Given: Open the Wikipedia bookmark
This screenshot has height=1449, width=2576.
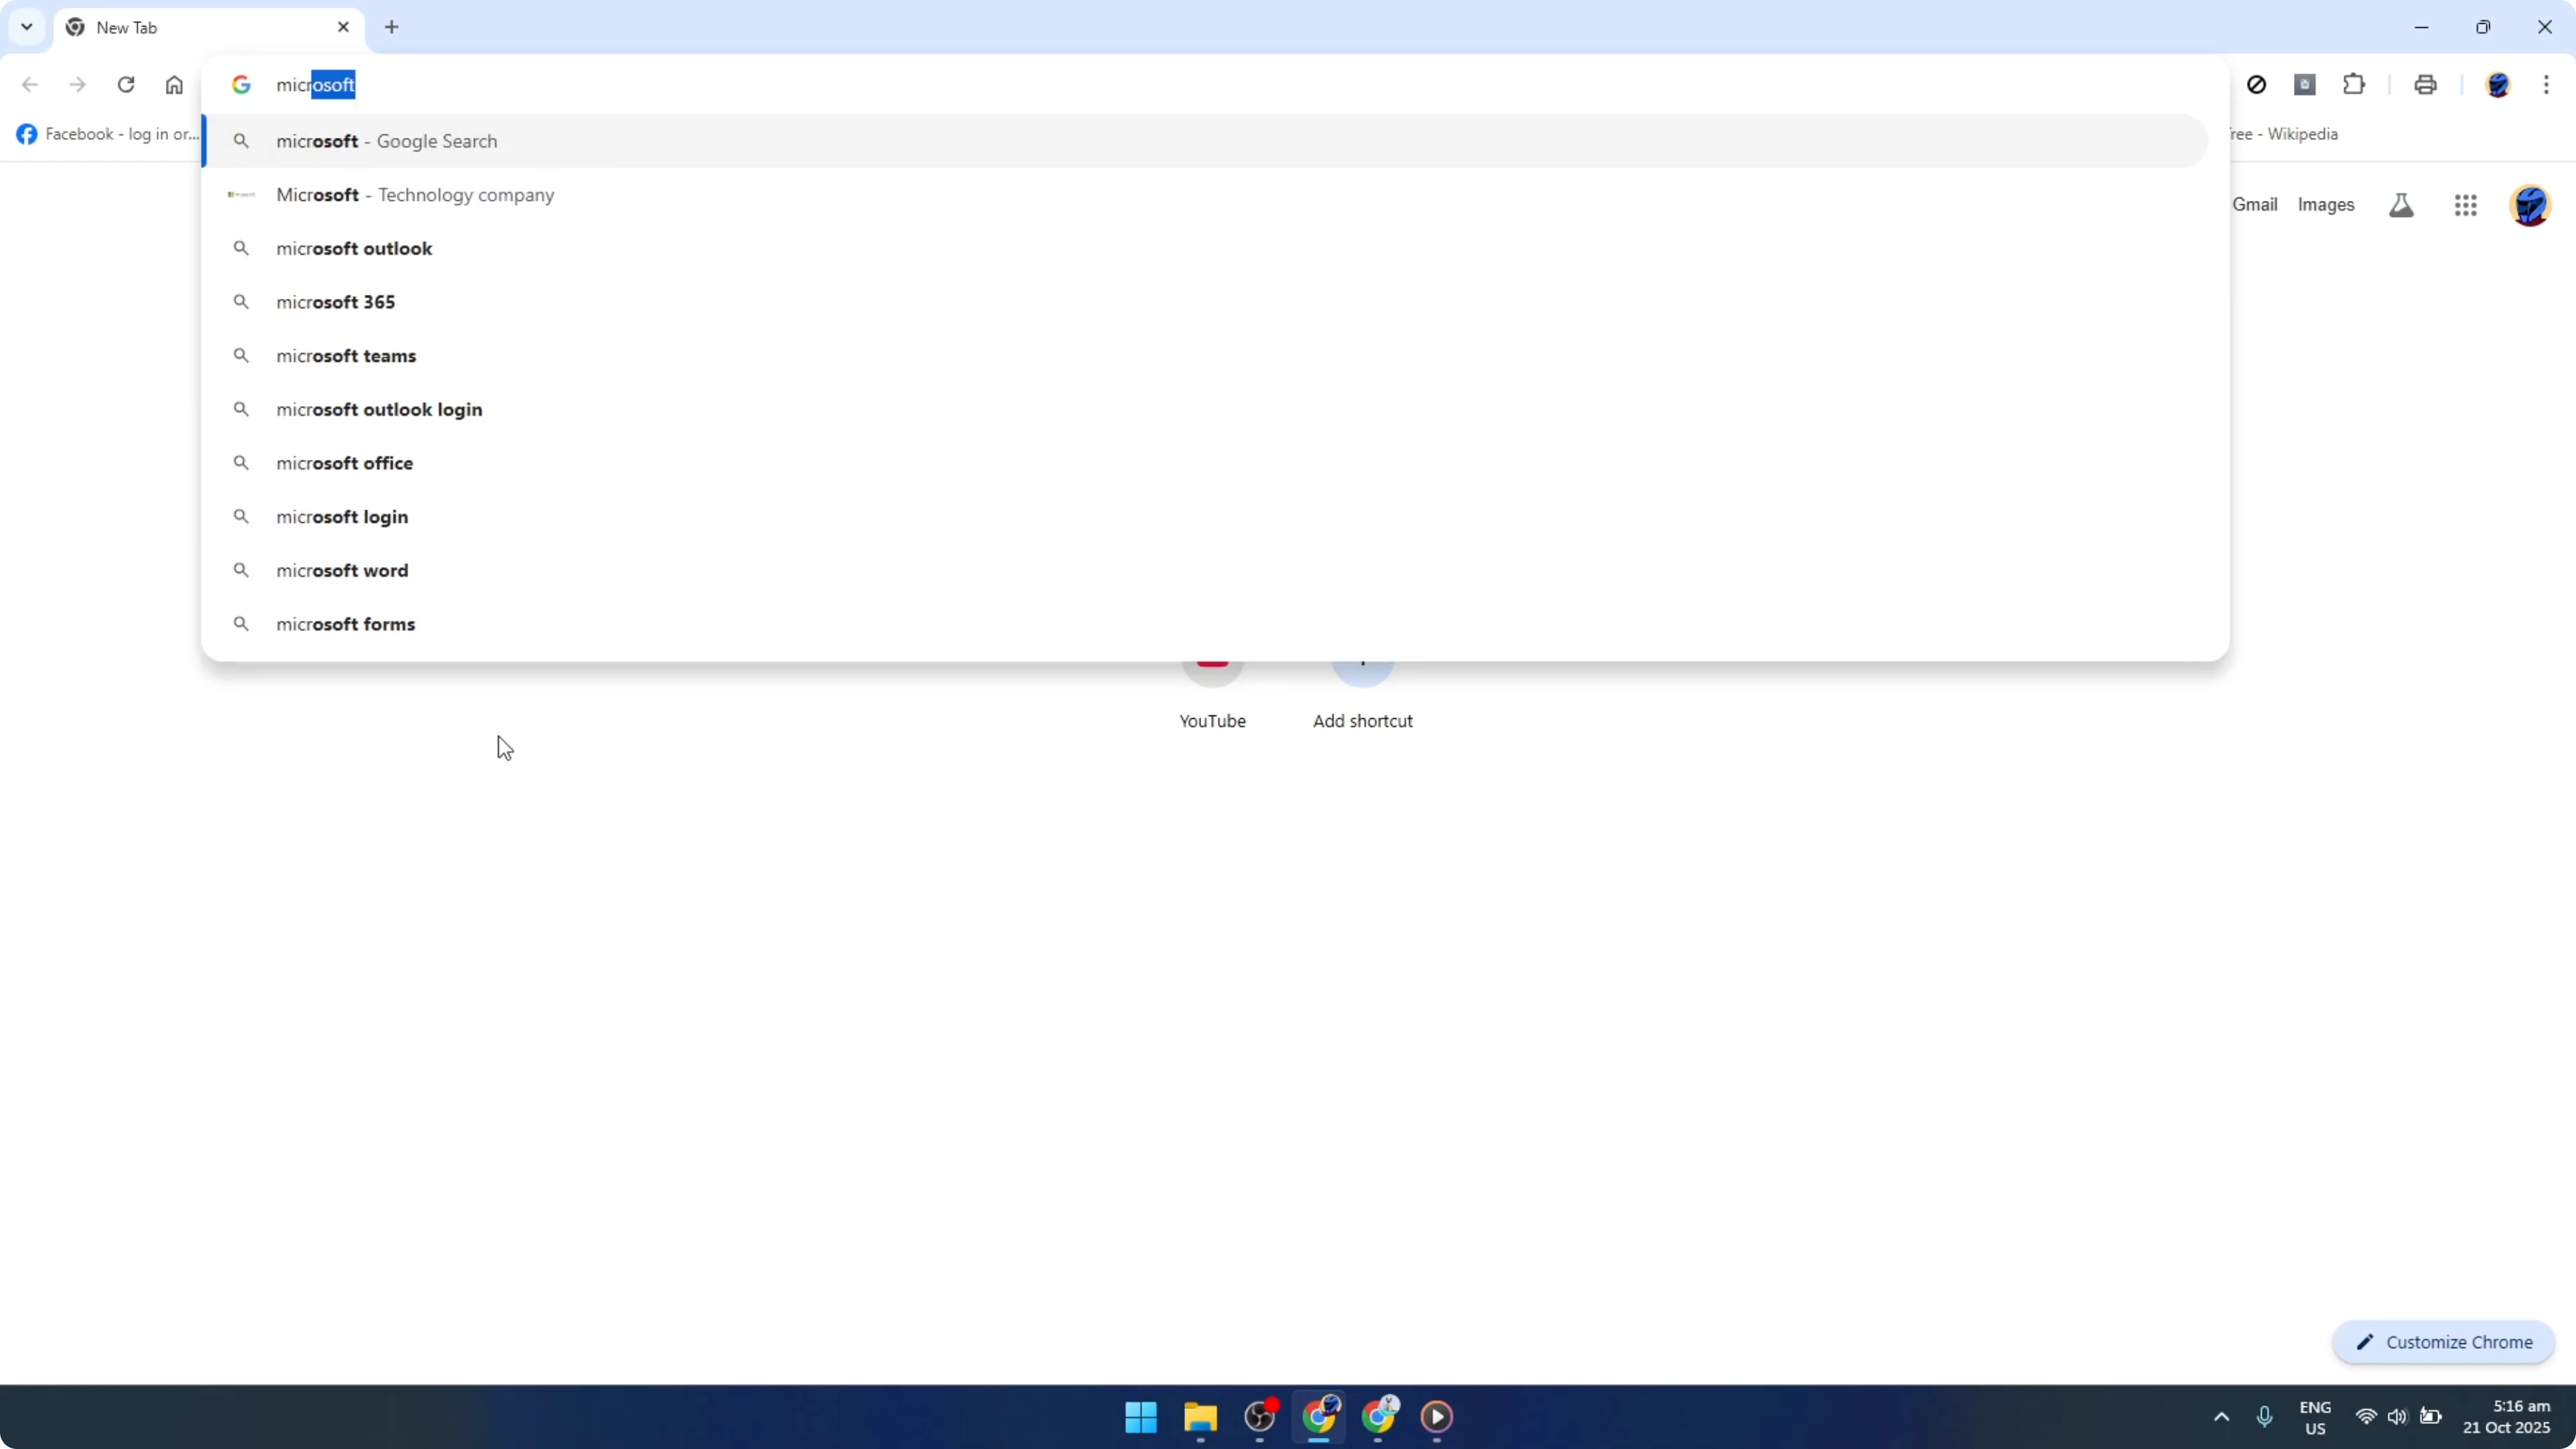Looking at the screenshot, I should click(2283, 134).
